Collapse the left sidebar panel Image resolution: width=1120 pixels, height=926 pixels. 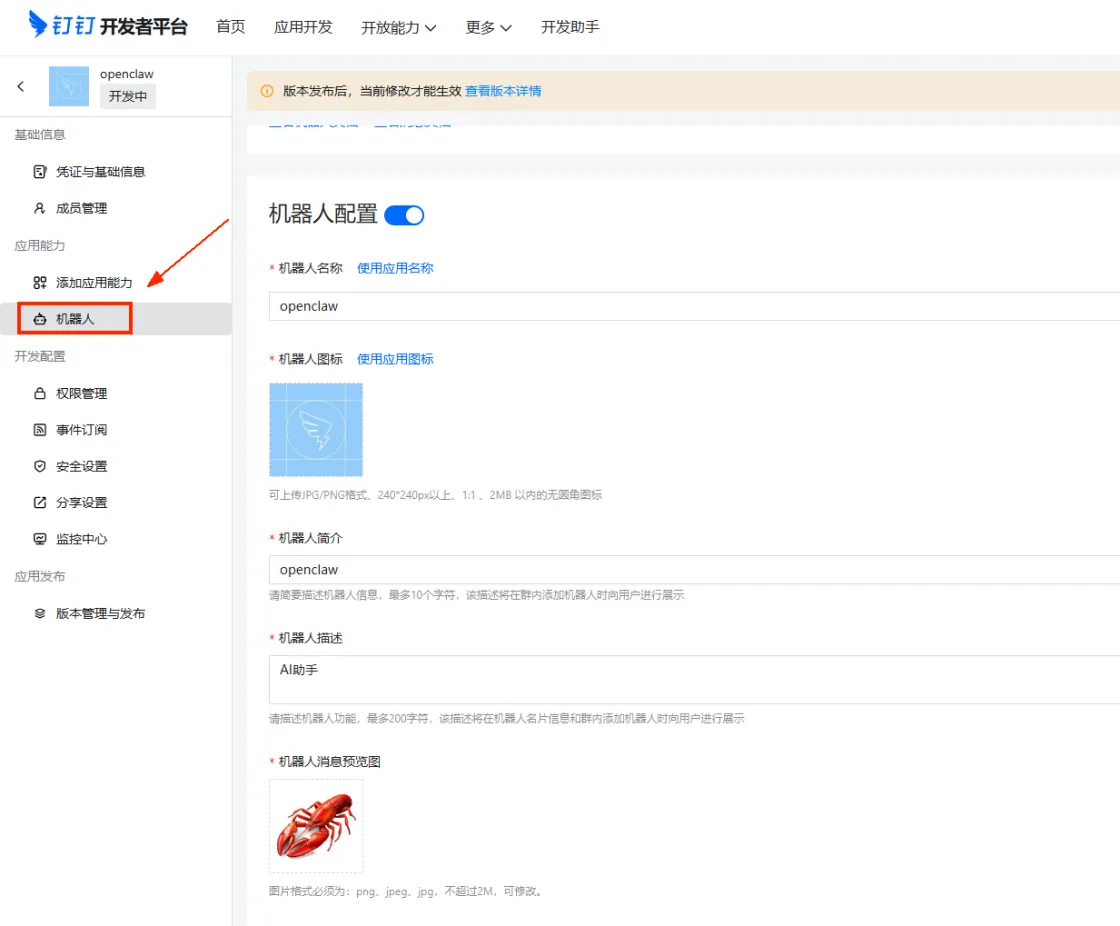click(x=20, y=86)
